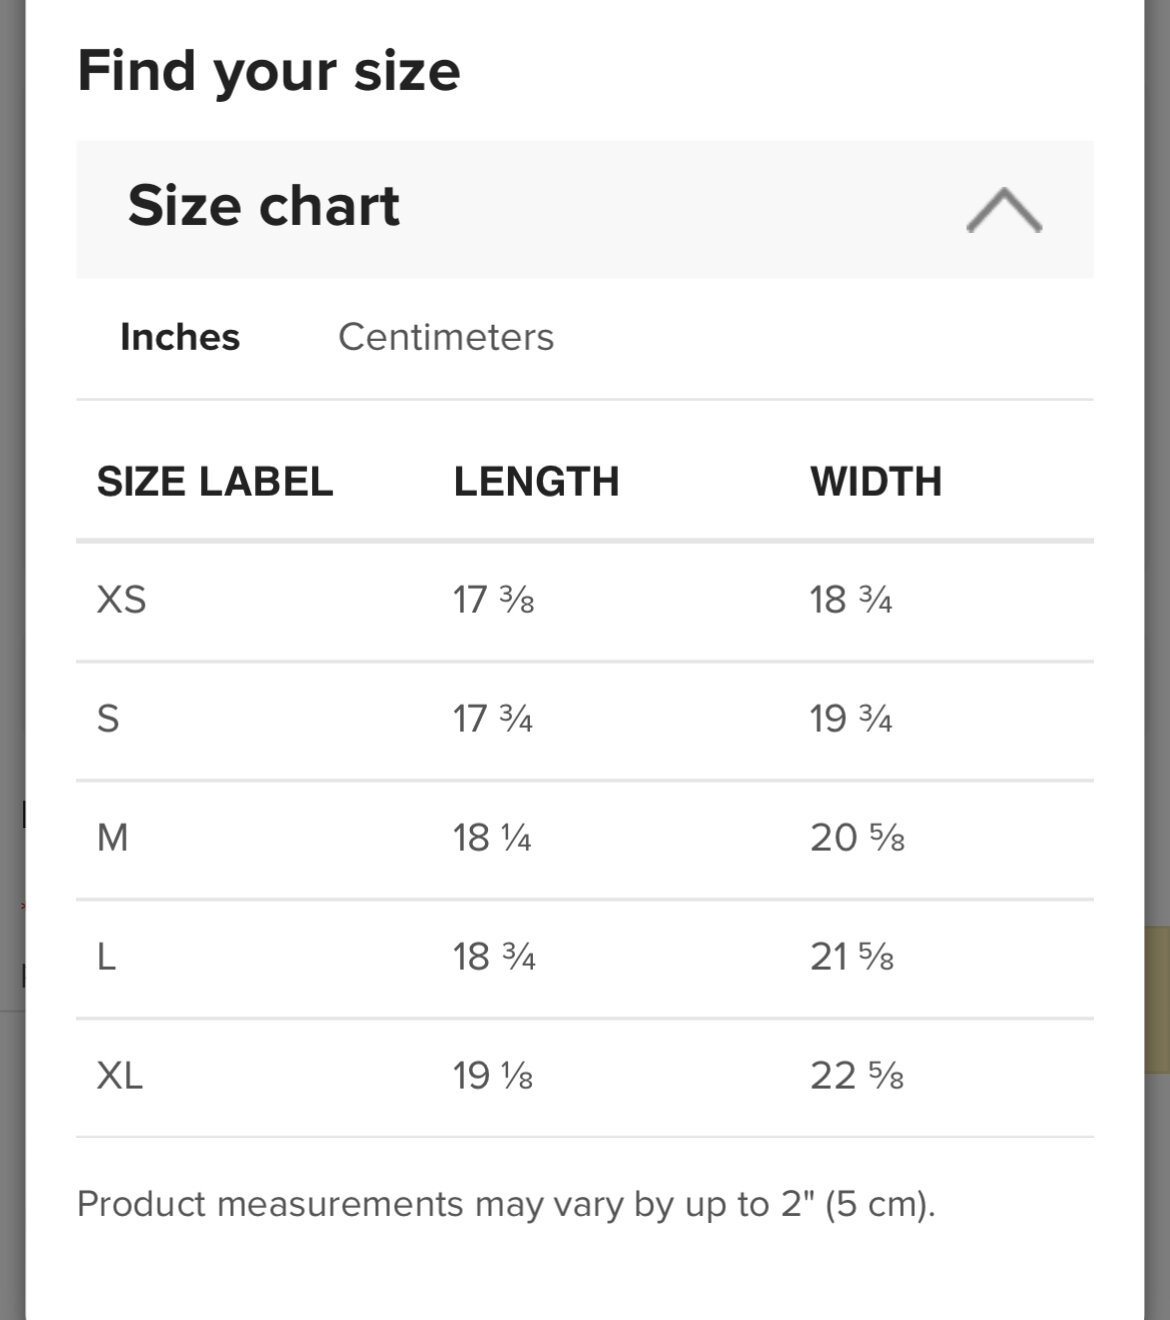Click the S width value 19 ¾

(x=850, y=719)
